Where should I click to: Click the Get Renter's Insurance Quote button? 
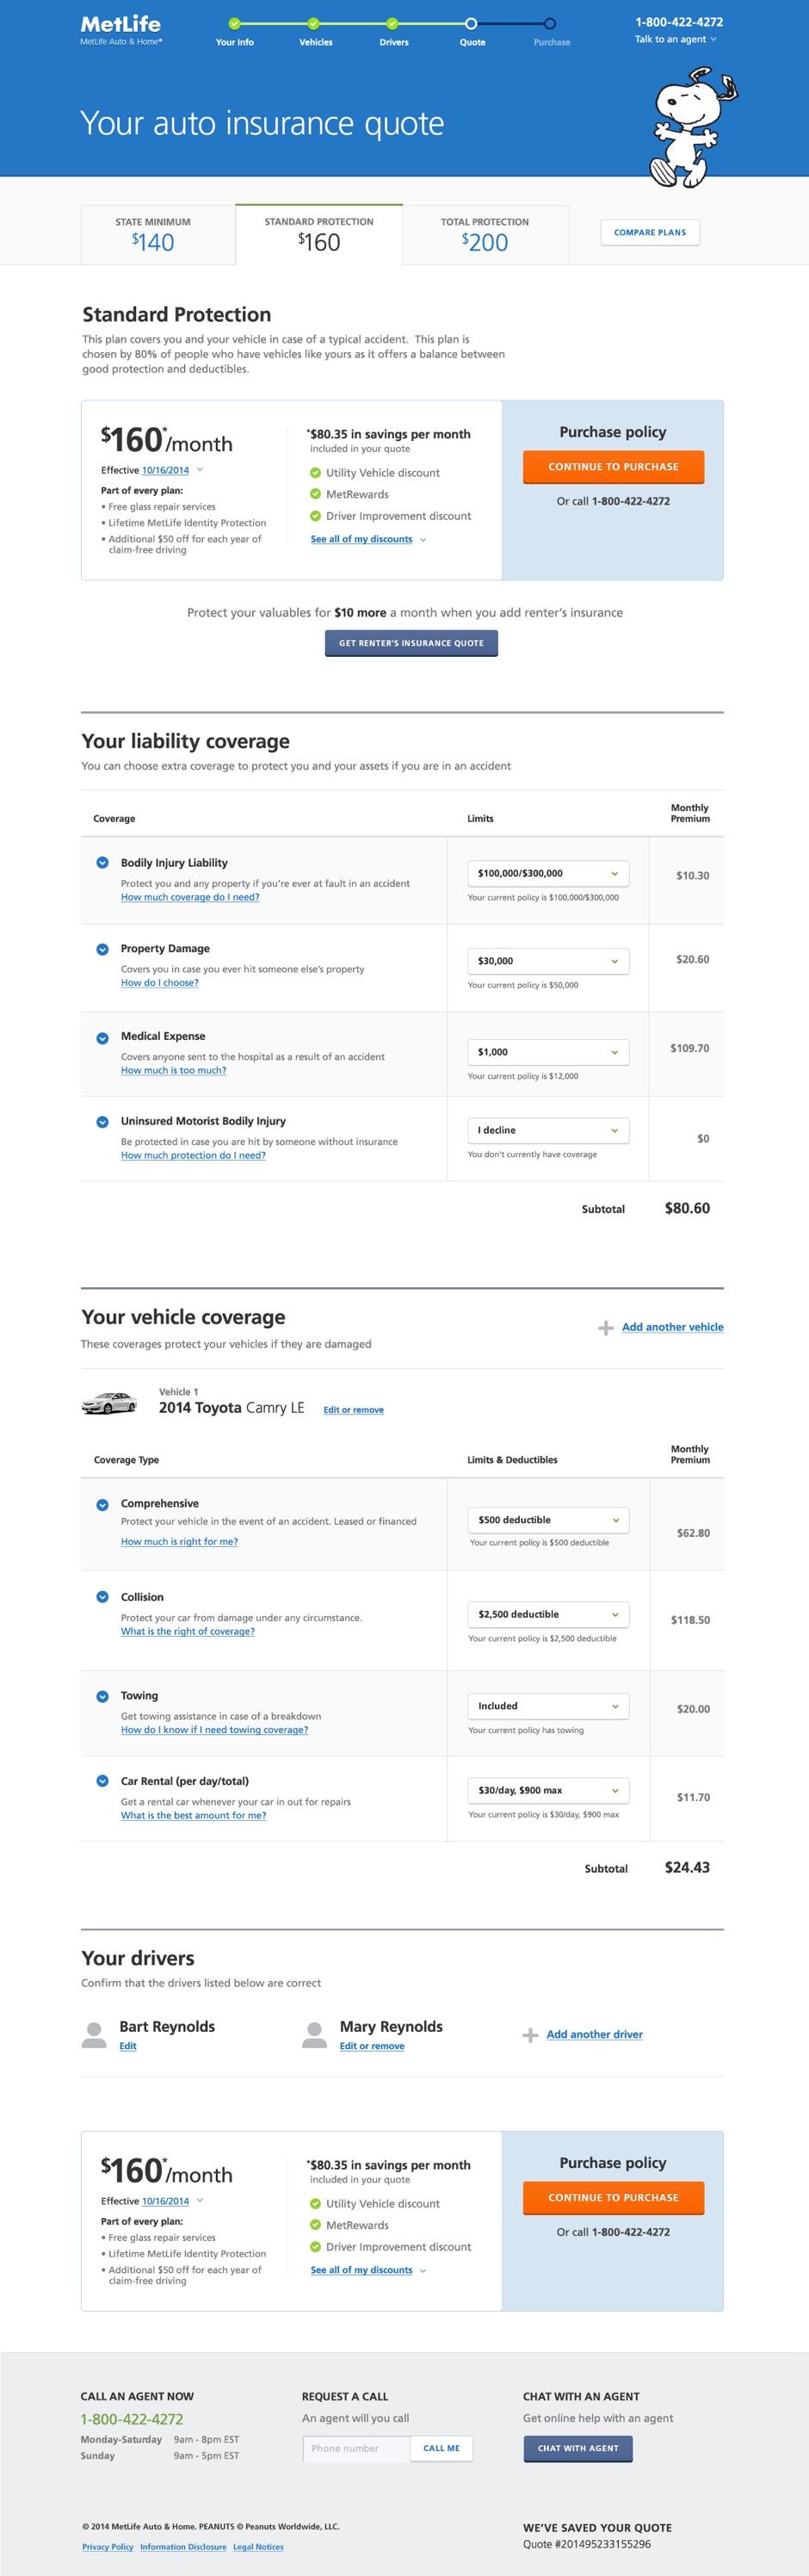click(411, 643)
